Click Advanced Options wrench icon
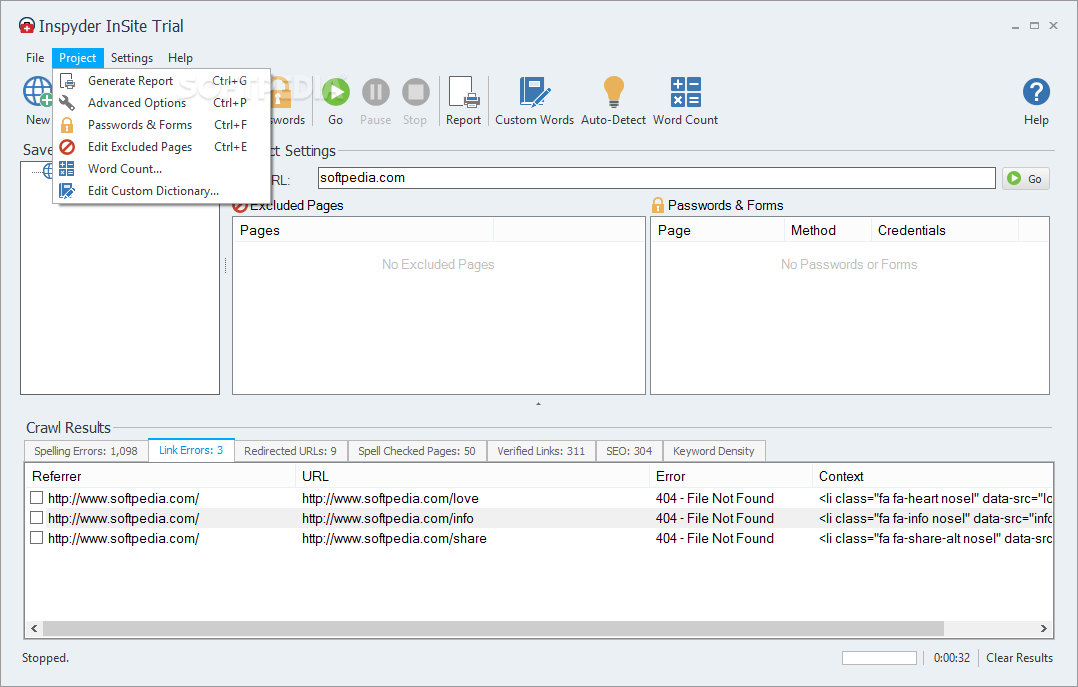Image resolution: width=1078 pixels, height=687 pixels. [67, 103]
